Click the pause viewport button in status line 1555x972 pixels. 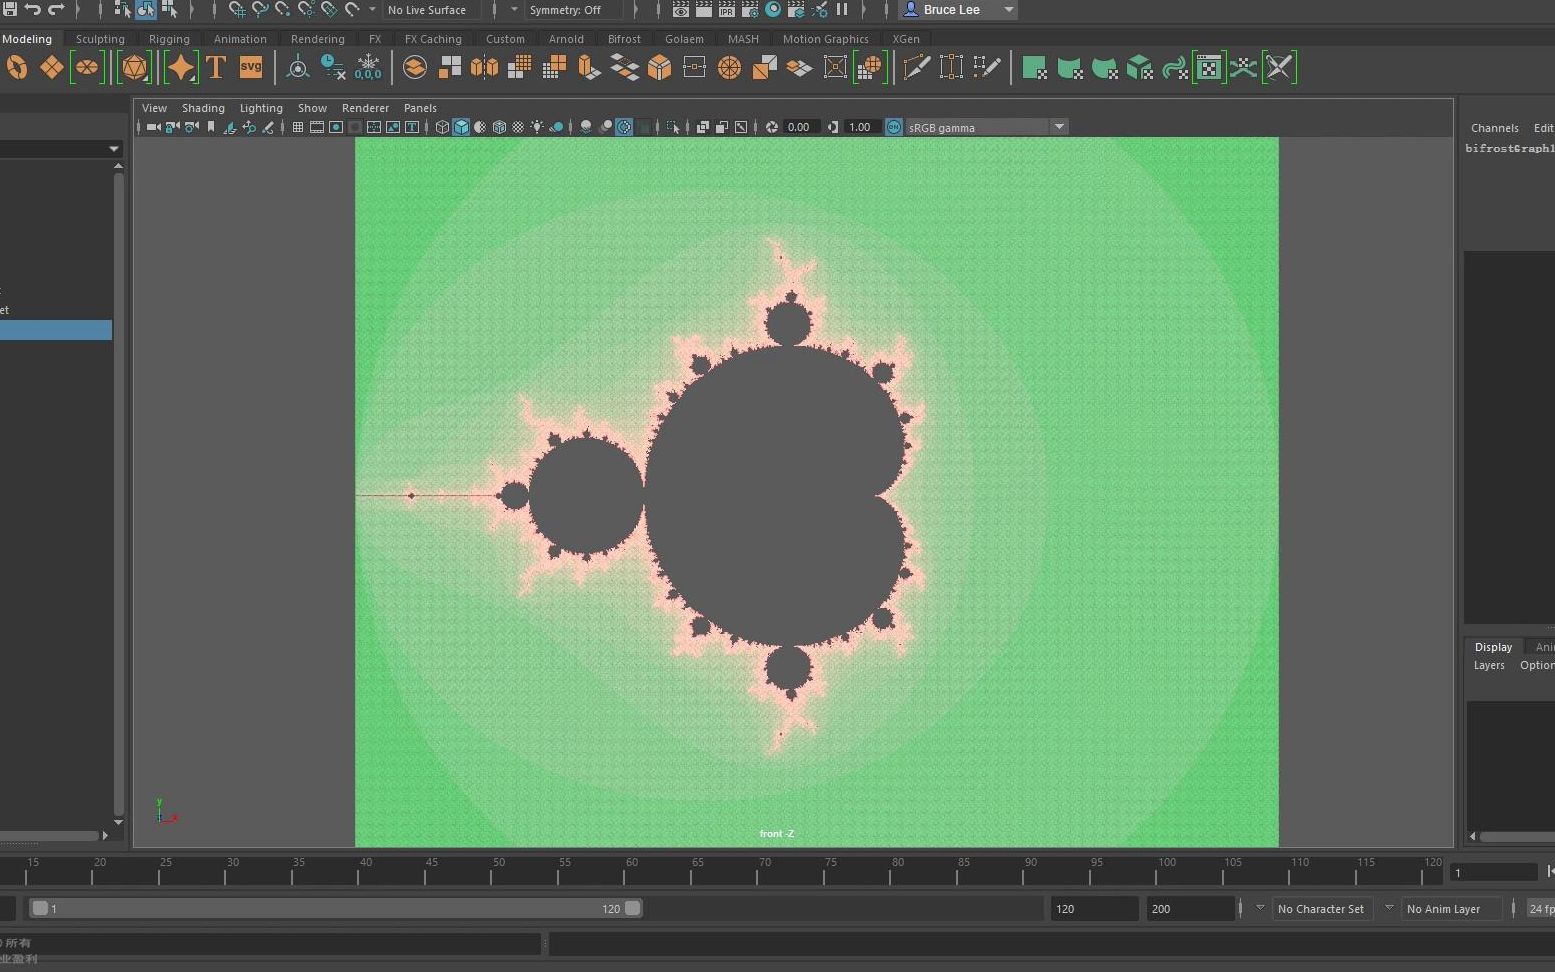click(842, 10)
